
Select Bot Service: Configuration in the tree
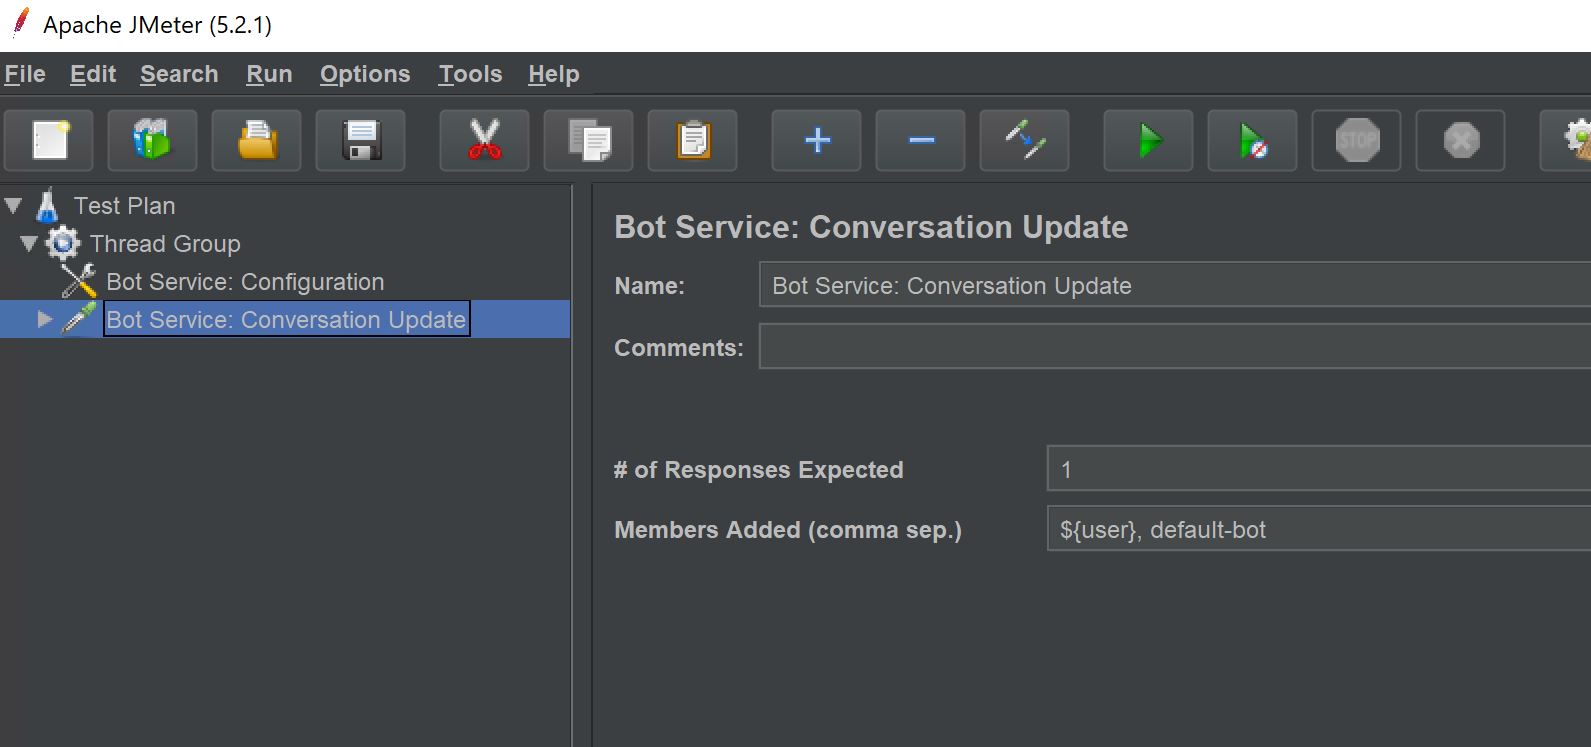pos(245,282)
